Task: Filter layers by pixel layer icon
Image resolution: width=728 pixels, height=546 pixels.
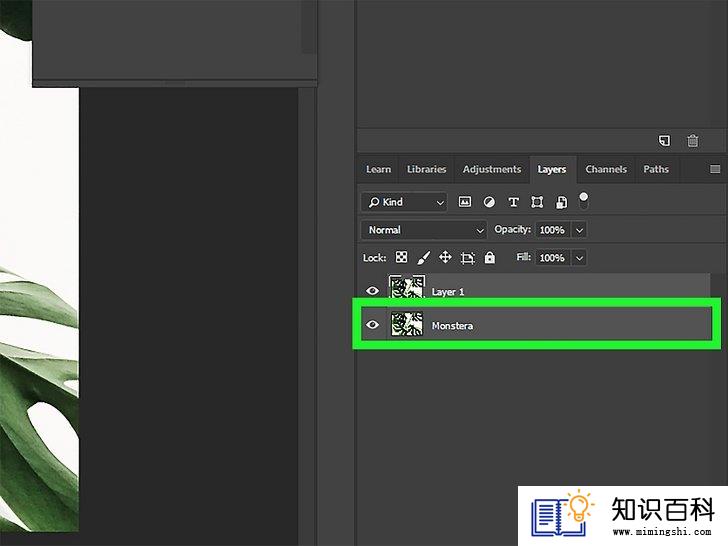Action: point(465,202)
